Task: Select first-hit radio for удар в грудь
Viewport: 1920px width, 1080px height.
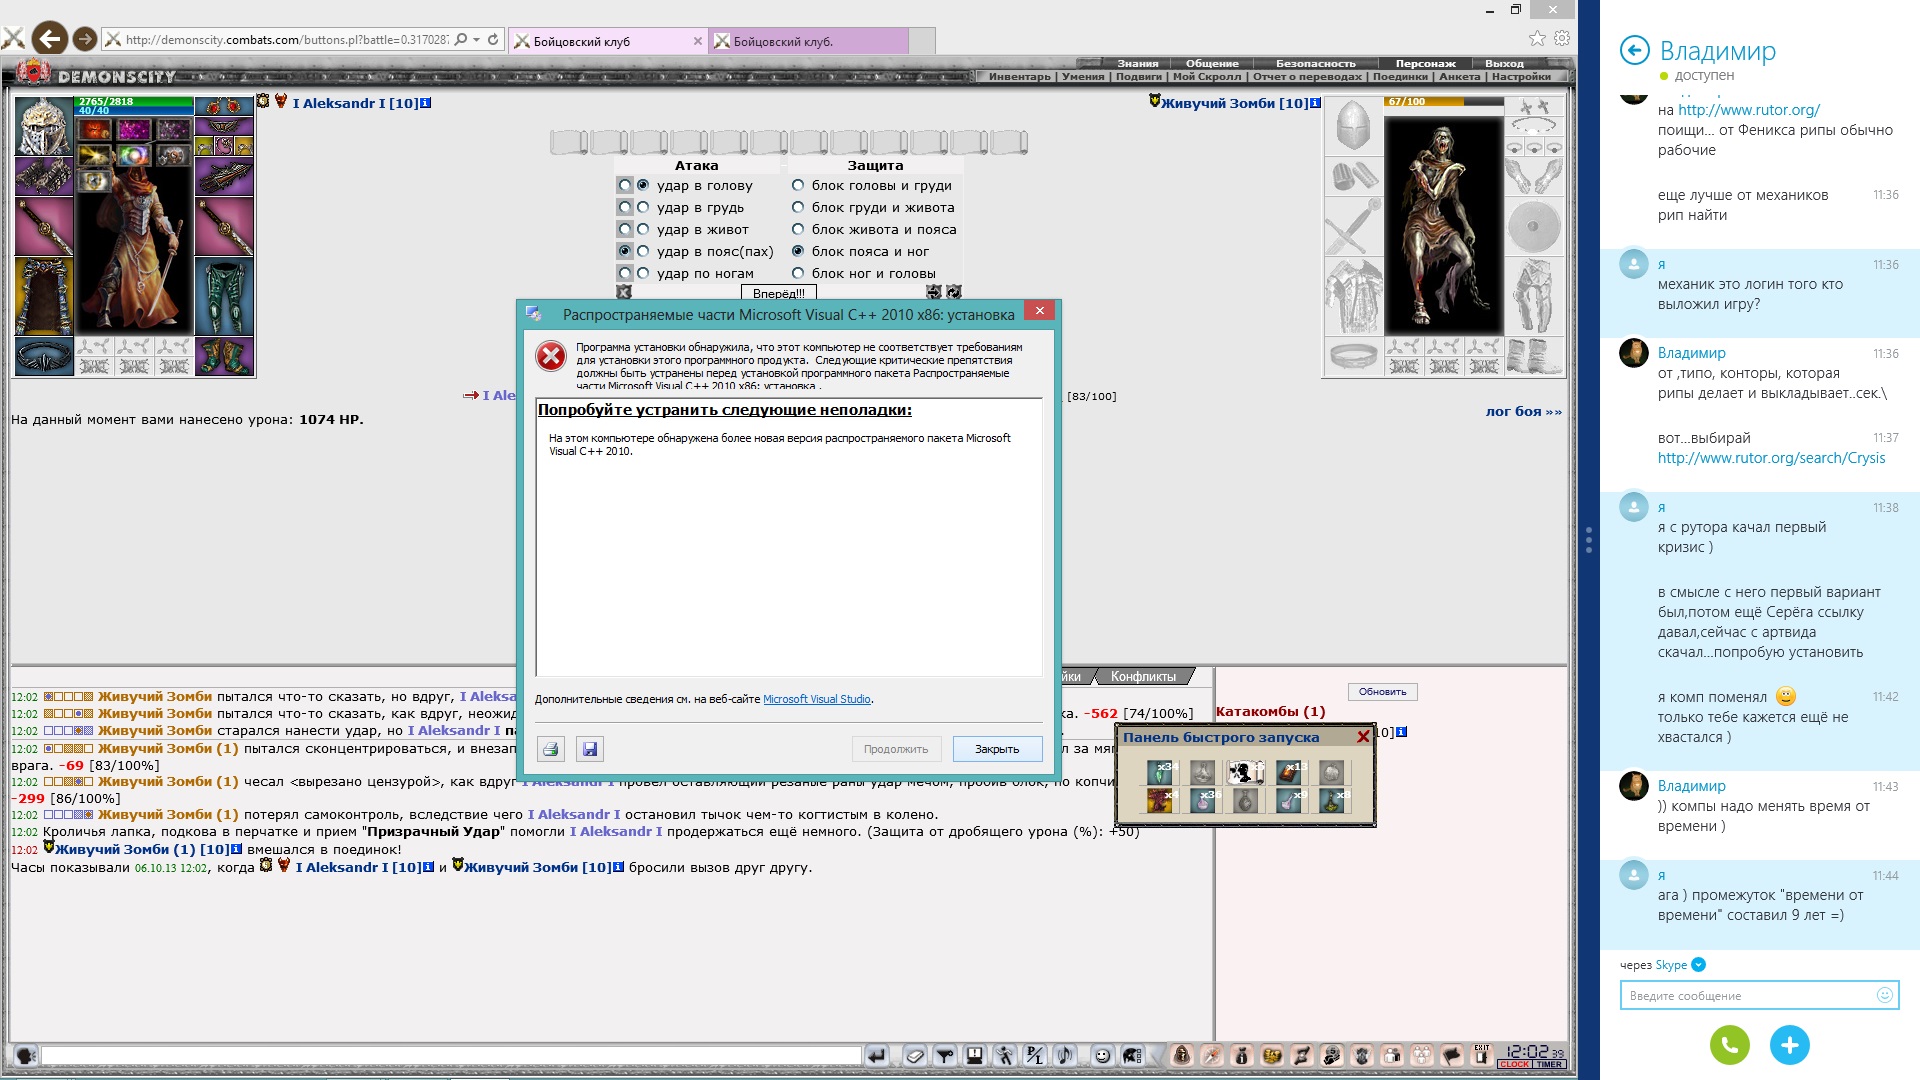Action: [625, 207]
